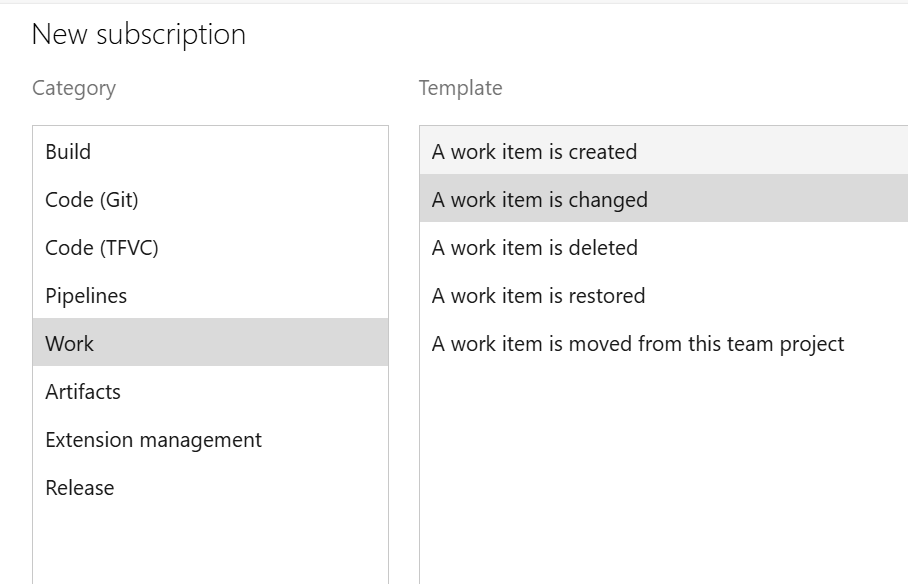Click the first row of the Template list
908x584 pixels.
(x=534, y=152)
